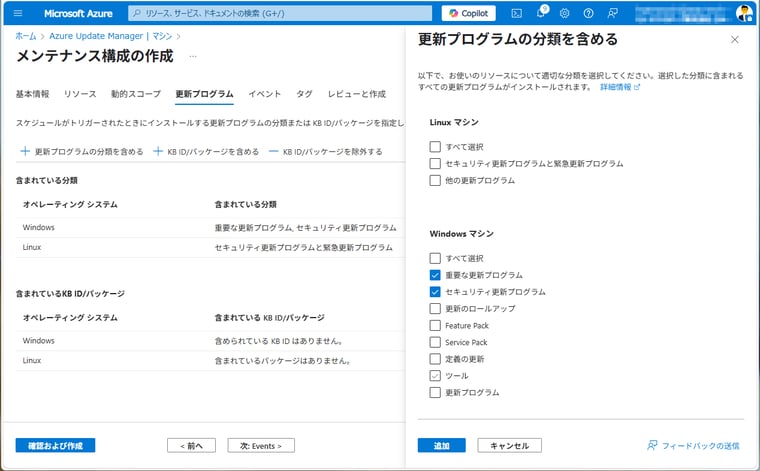Check 他の更新プログラム checkbox
The image size is (760, 471).
pyautogui.click(x=435, y=180)
